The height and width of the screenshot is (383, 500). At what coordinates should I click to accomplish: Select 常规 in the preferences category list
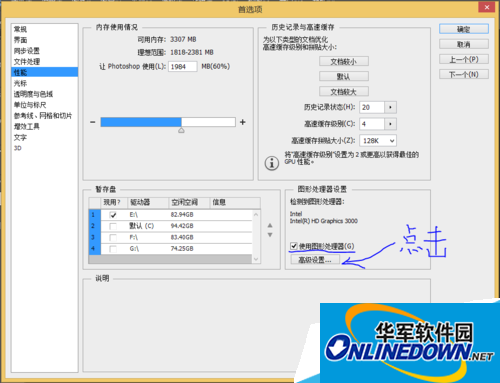[x=20, y=29]
